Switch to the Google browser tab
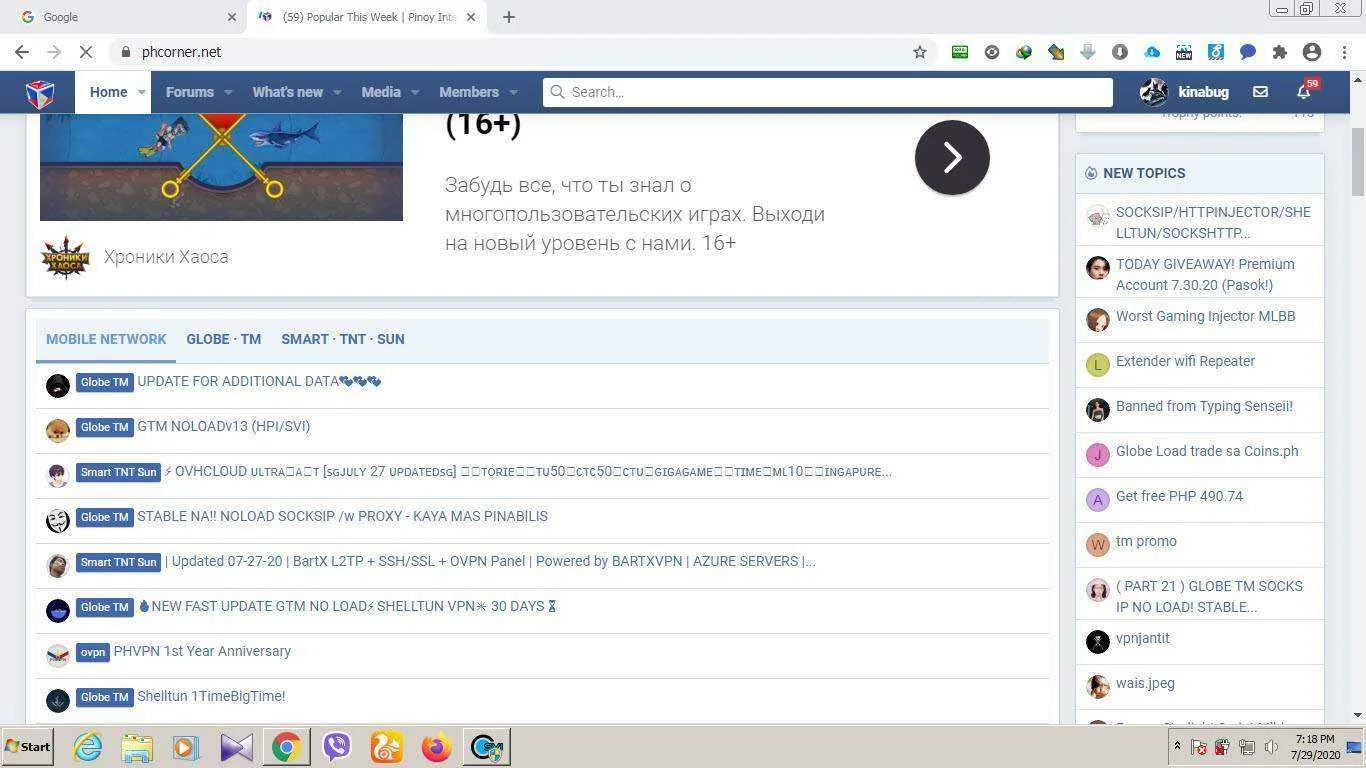The image size is (1366, 768). (125, 17)
